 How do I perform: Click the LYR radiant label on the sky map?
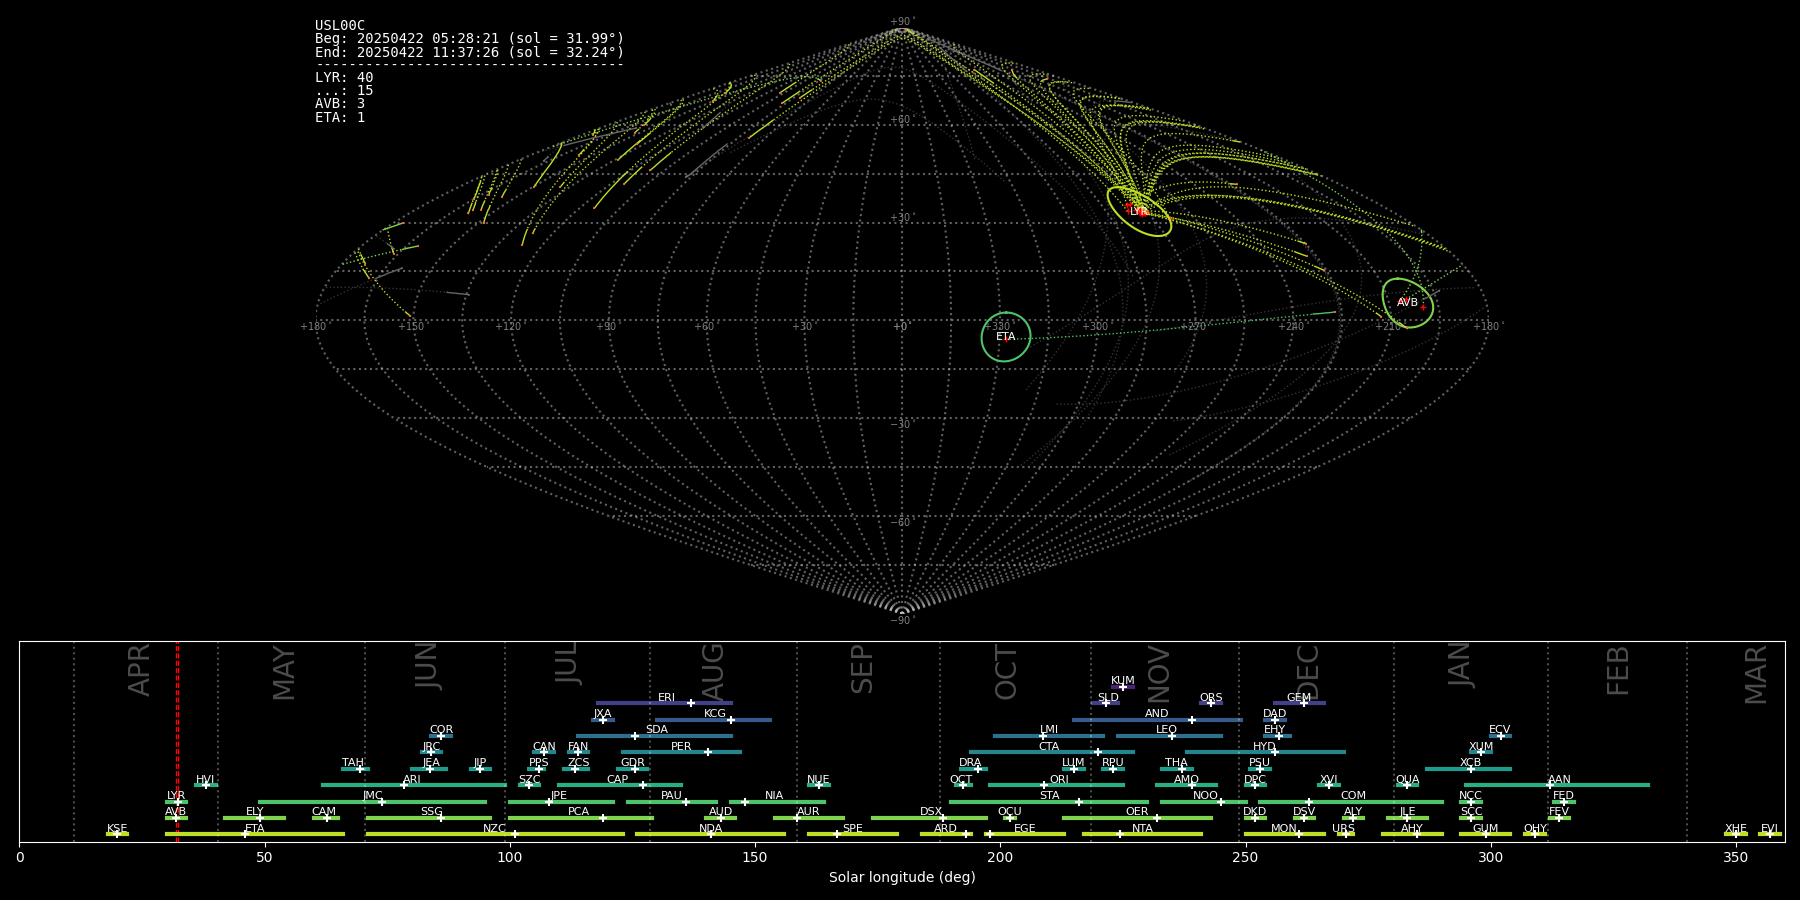pos(1138,212)
